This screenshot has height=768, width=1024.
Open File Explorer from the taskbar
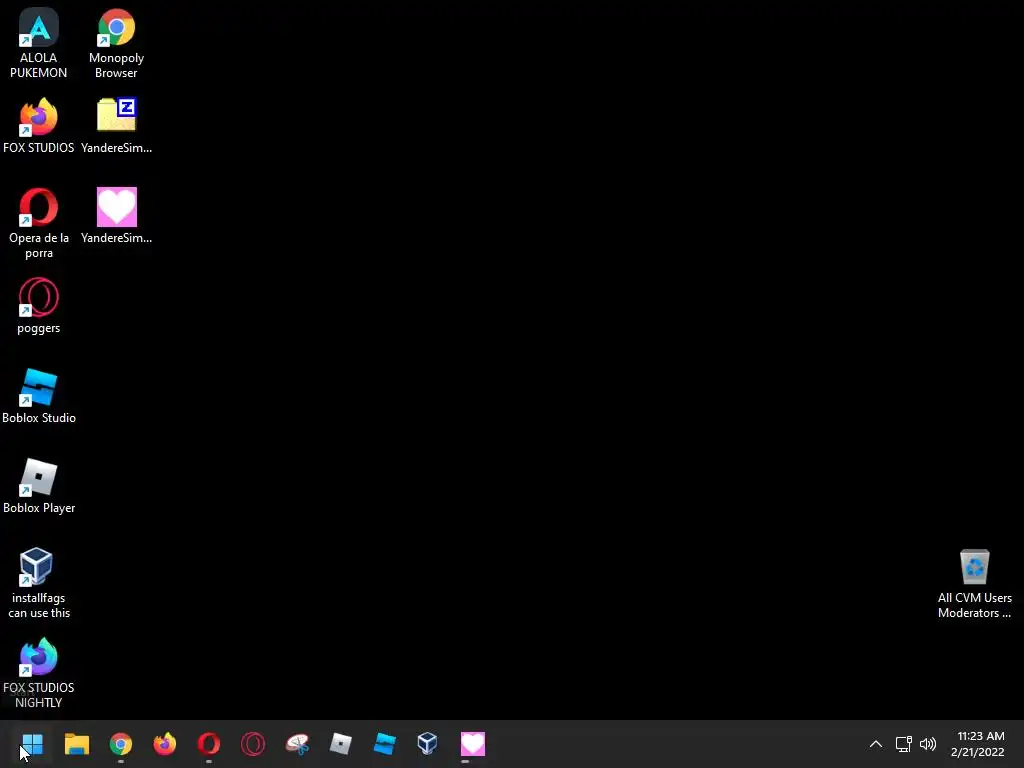point(76,744)
